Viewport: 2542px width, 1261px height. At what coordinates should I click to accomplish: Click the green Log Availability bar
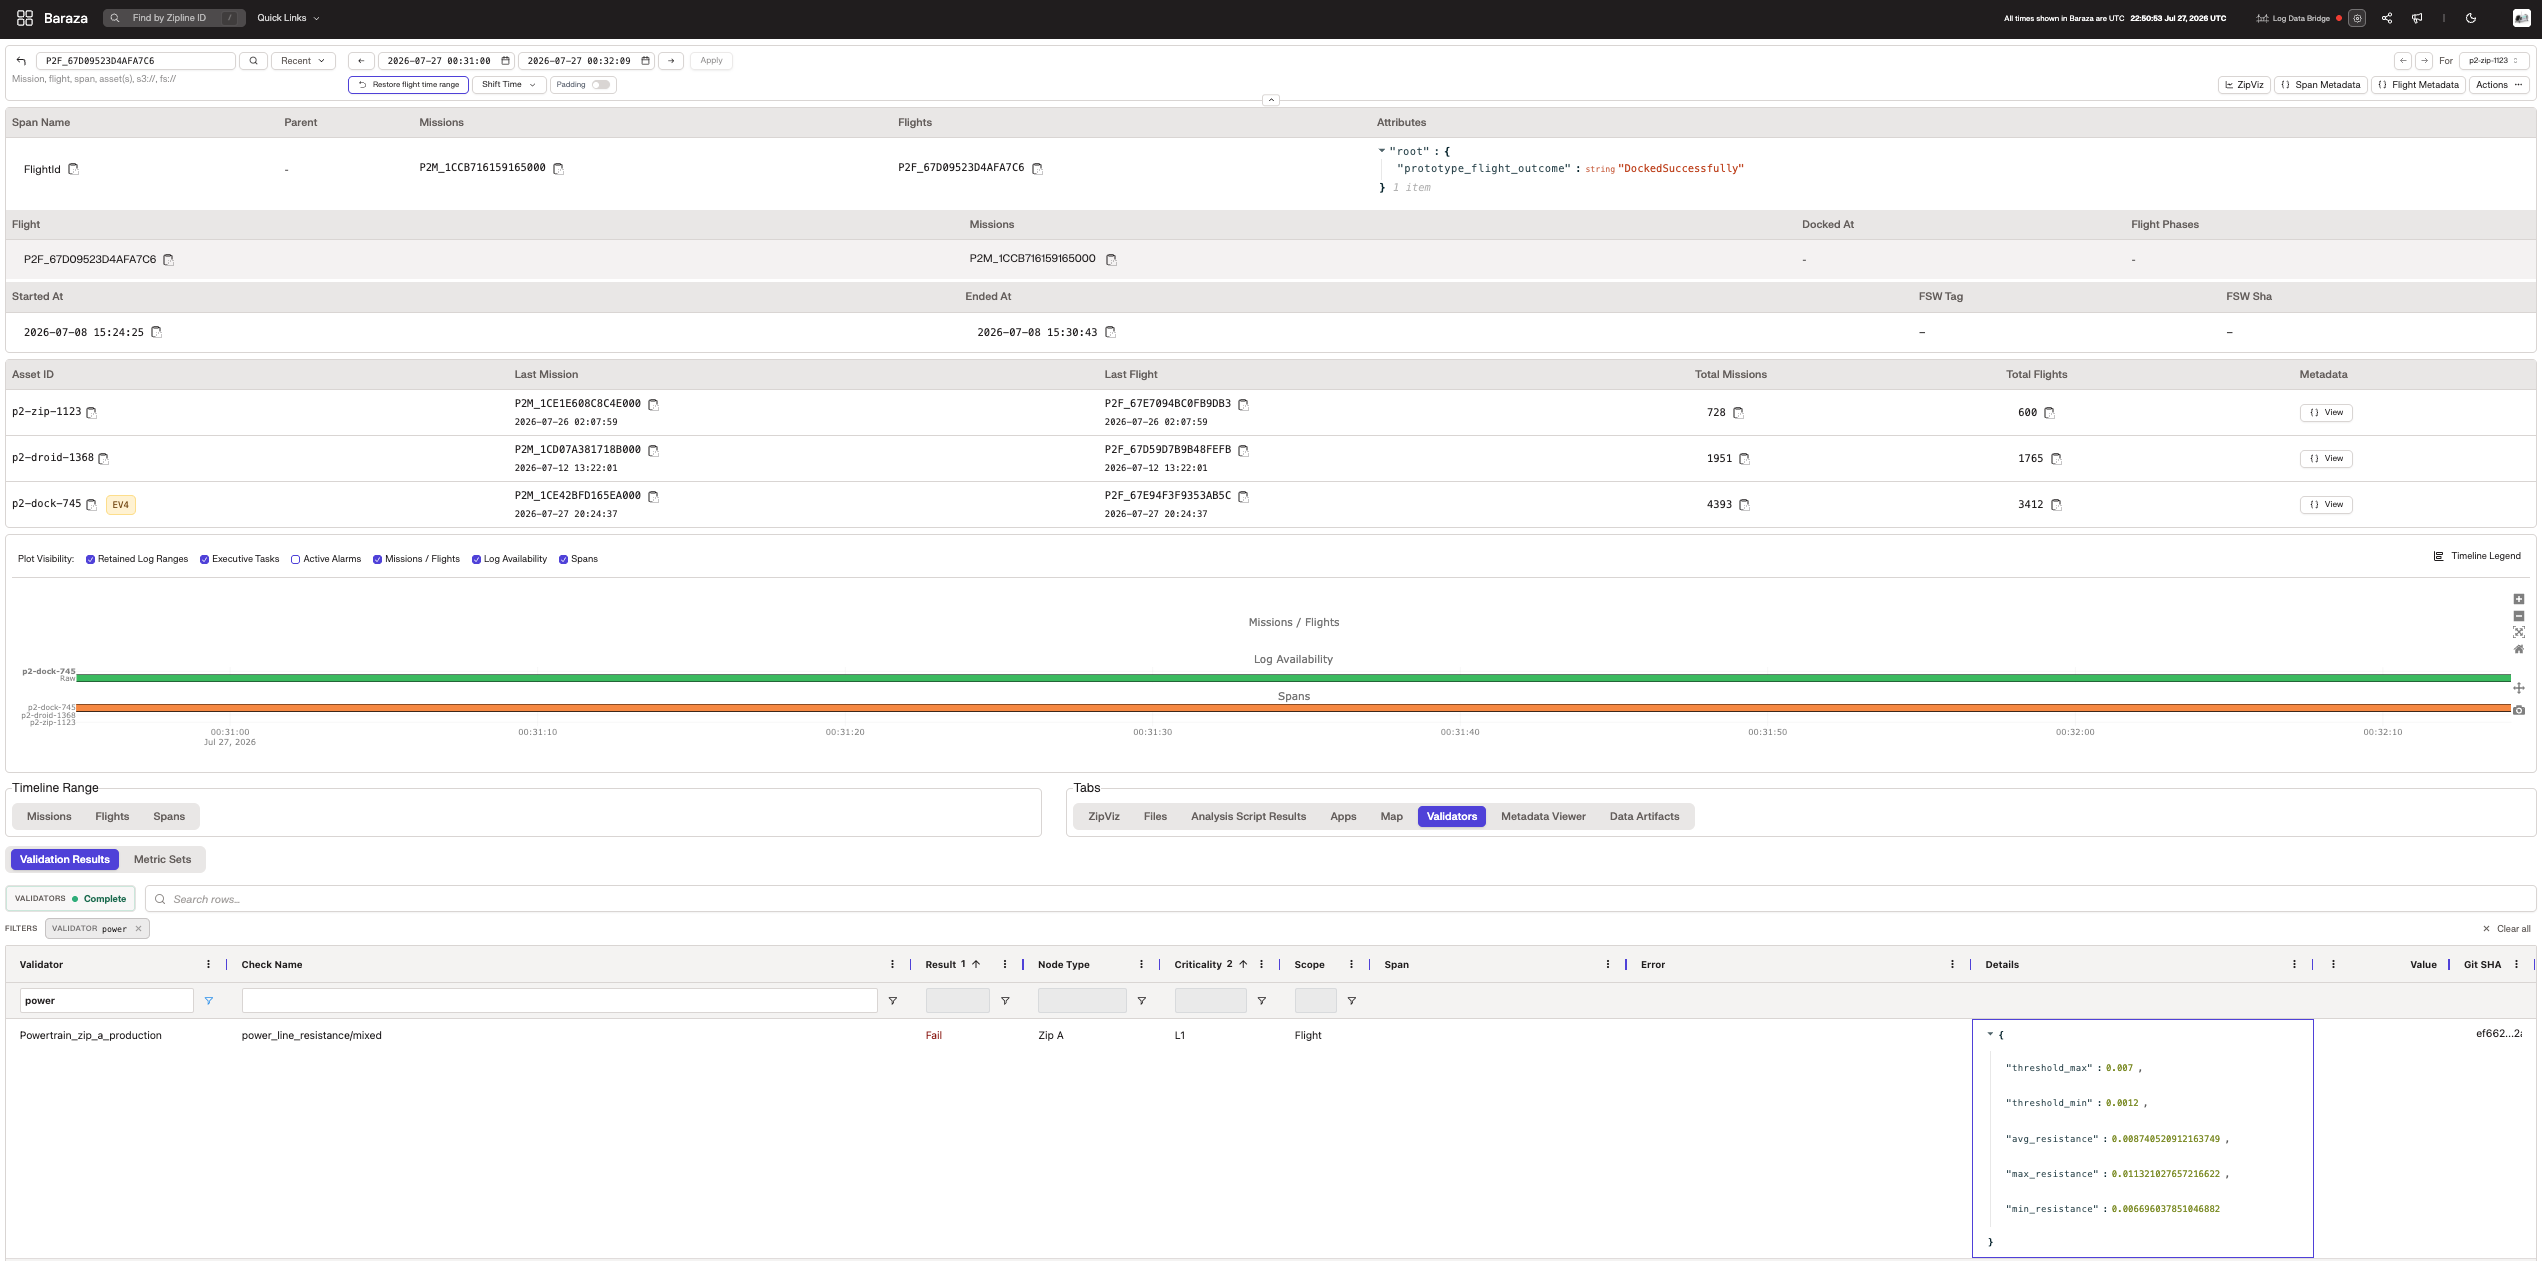tap(1293, 678)
